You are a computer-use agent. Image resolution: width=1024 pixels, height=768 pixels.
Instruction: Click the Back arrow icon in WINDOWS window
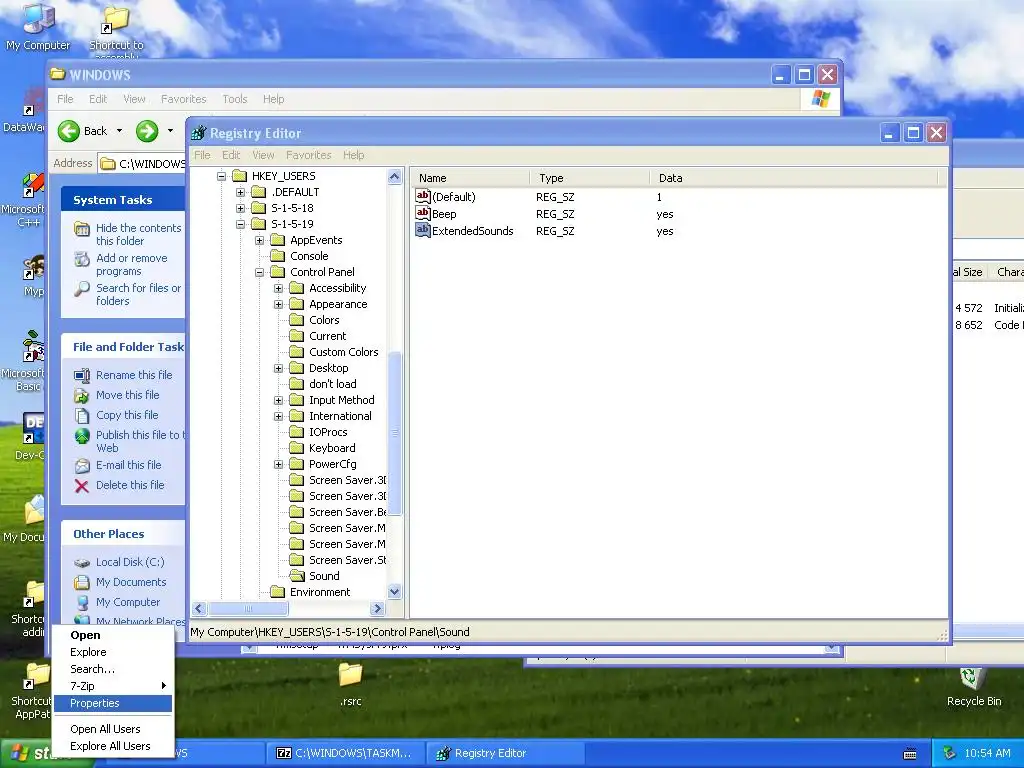click(x=69, y=131)
